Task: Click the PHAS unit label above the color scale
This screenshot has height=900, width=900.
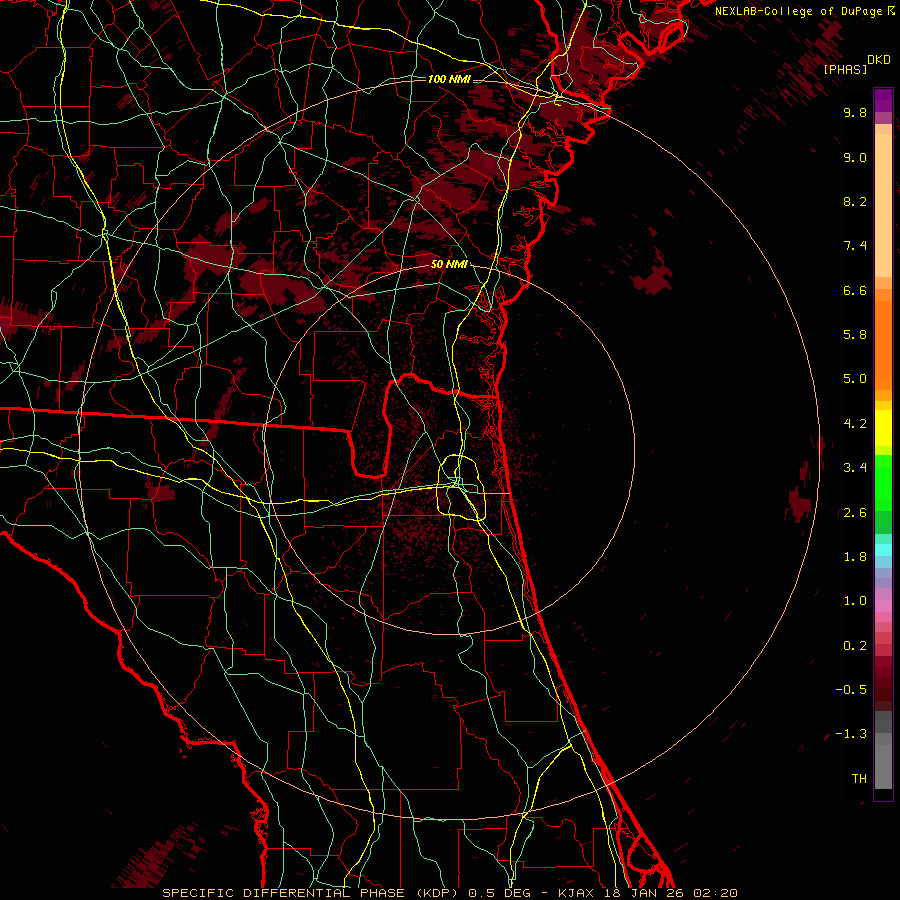Action: [845, 69]
